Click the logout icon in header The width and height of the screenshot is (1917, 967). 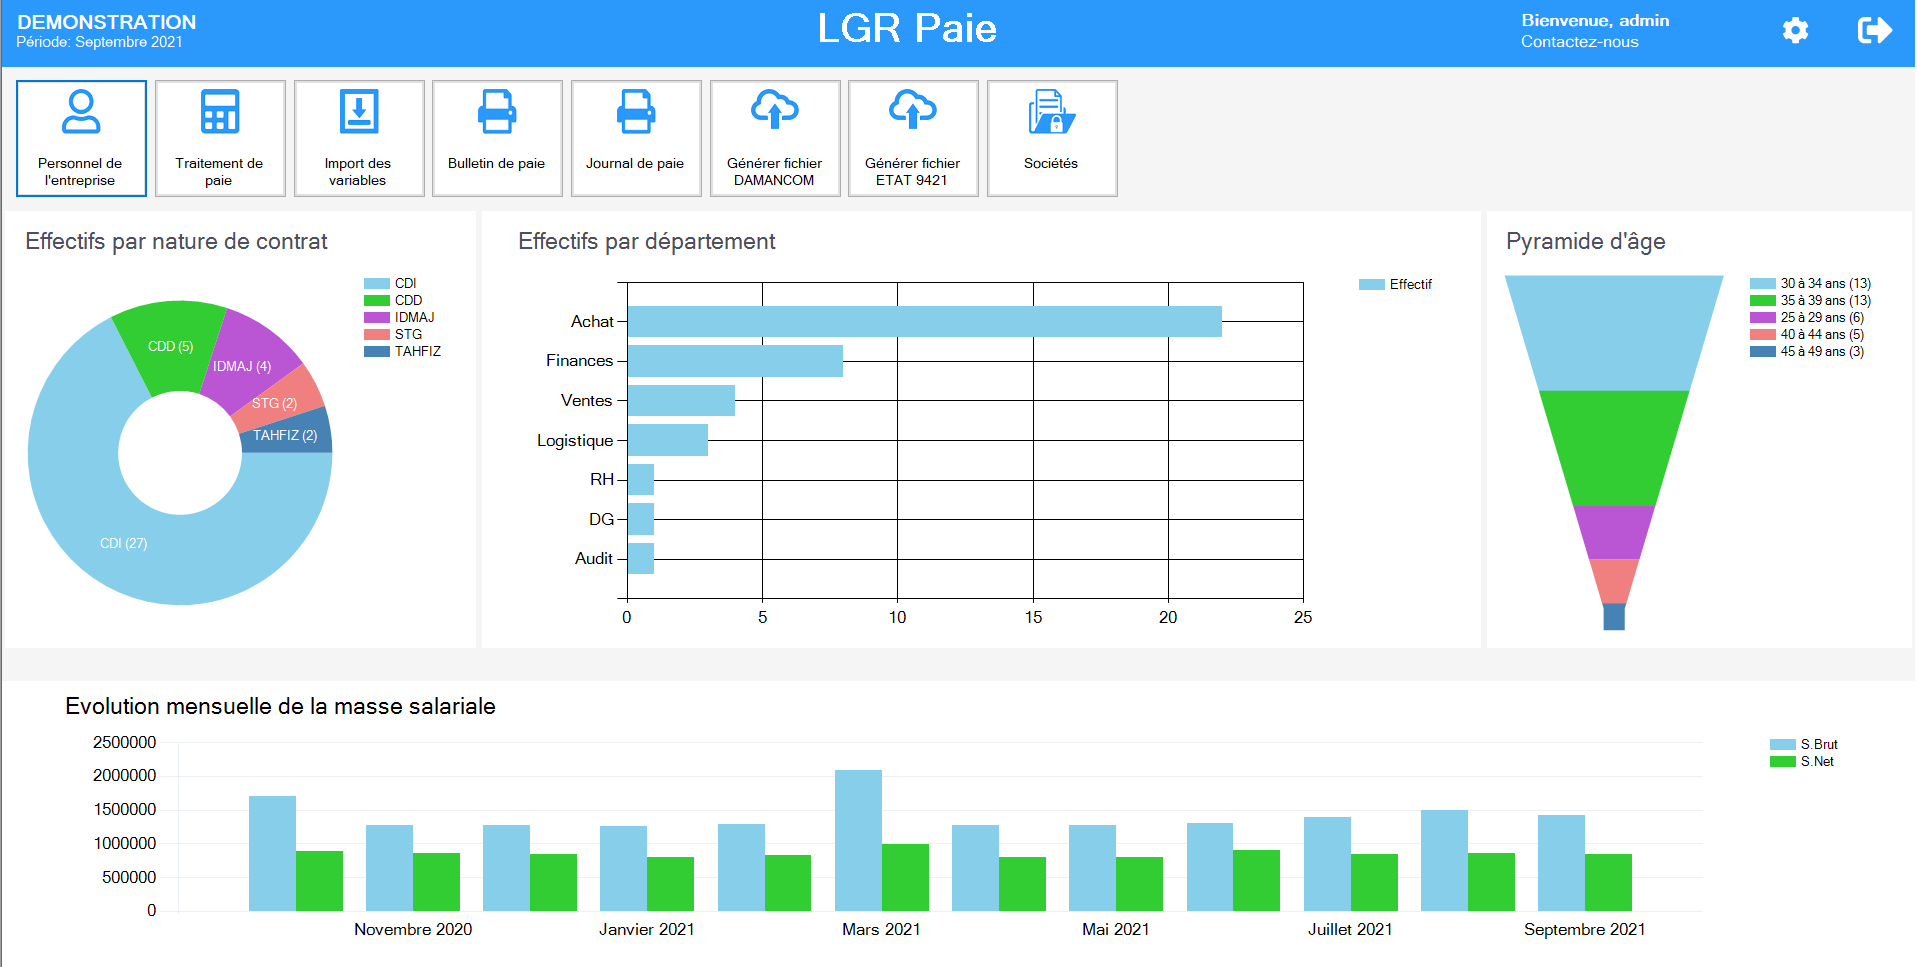(1874, 31)
